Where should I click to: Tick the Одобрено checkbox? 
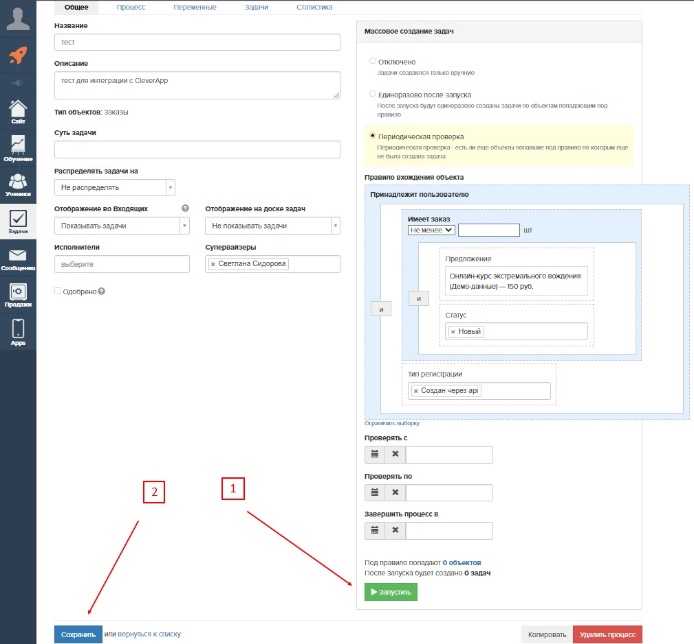[58, 291]
